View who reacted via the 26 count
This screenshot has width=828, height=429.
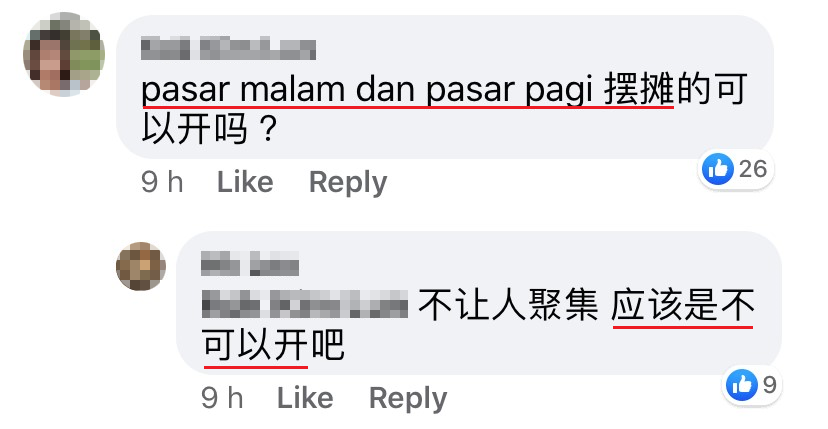pos(753,169)
